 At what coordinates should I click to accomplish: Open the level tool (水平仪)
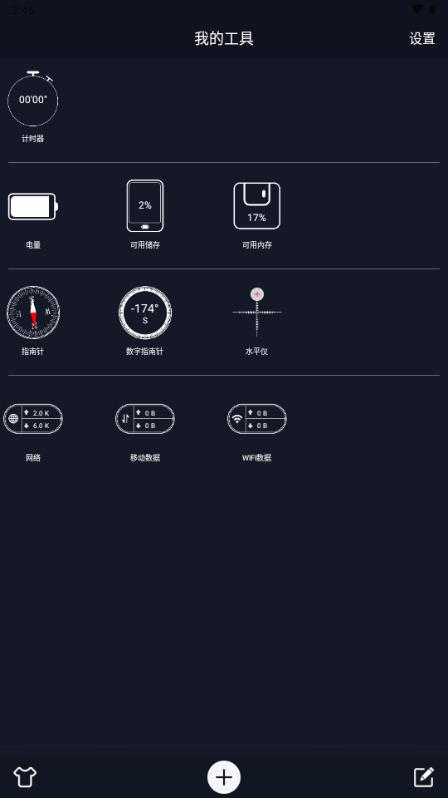point(257,312)
